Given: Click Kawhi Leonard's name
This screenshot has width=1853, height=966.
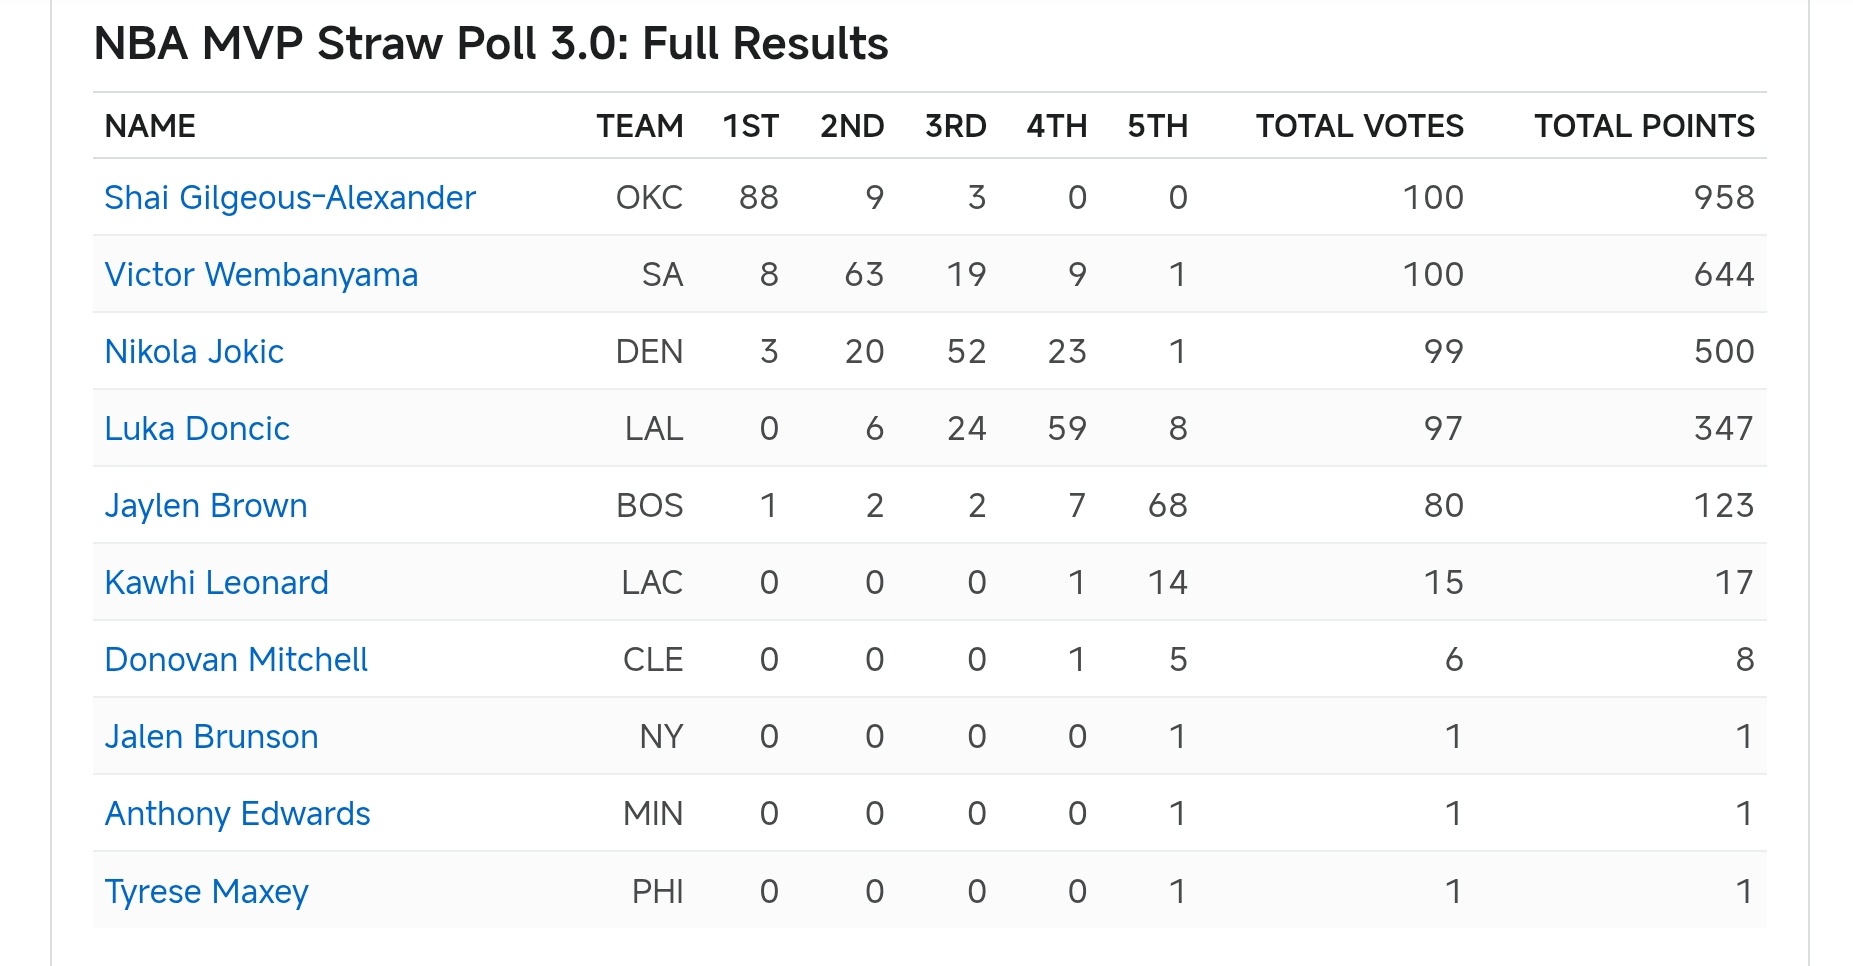Looking at the screenshot, I should click(x=217, y=583).
